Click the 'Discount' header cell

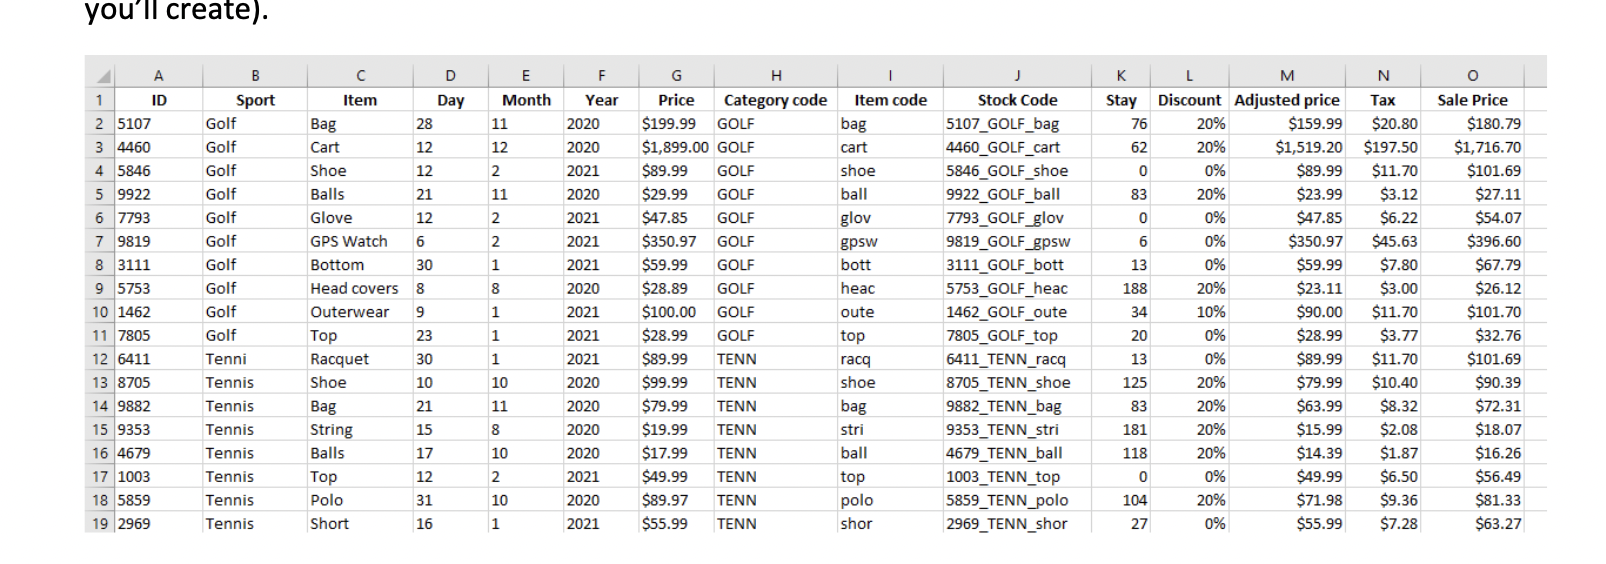click(x=1189, y=100)
